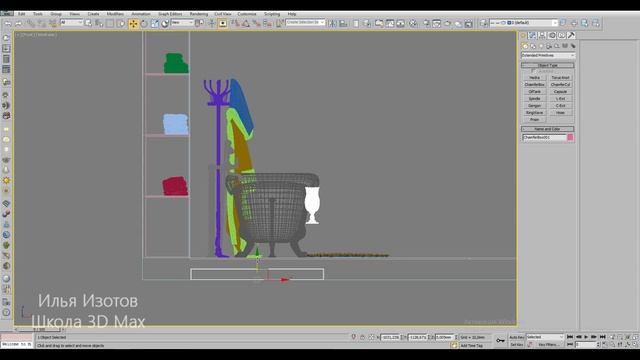Select the Shapes category icon
The height and width of the screenshot is (360, 640).
tap(533, 46)
